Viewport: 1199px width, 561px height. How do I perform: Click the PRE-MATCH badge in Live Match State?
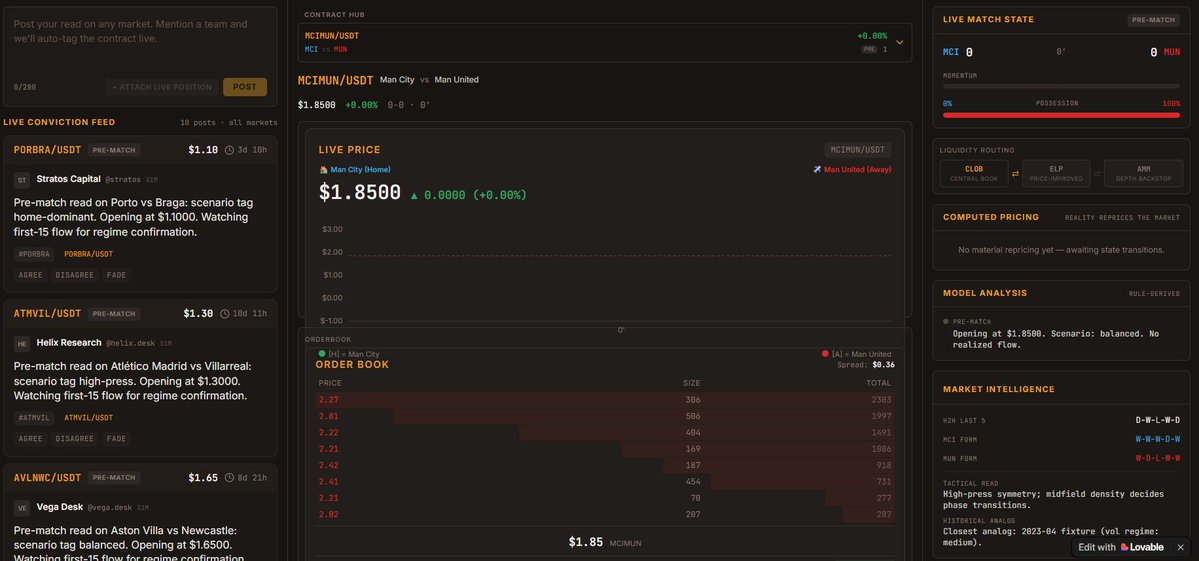[x=1153, y=20]
